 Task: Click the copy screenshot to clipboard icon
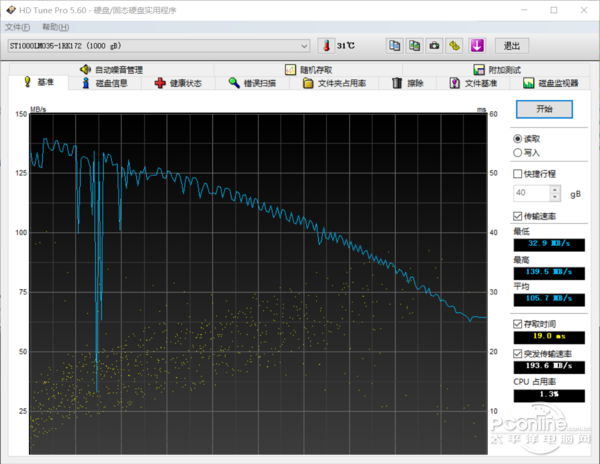pos(415,46)
